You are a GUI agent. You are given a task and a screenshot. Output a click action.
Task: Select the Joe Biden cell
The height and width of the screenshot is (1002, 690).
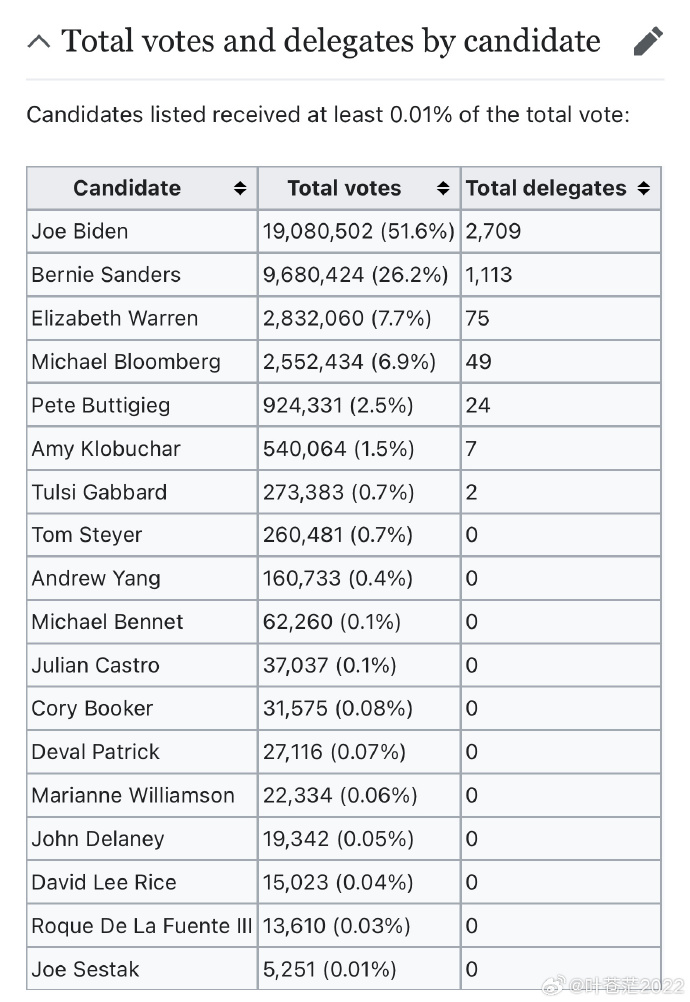coord(142,231)
